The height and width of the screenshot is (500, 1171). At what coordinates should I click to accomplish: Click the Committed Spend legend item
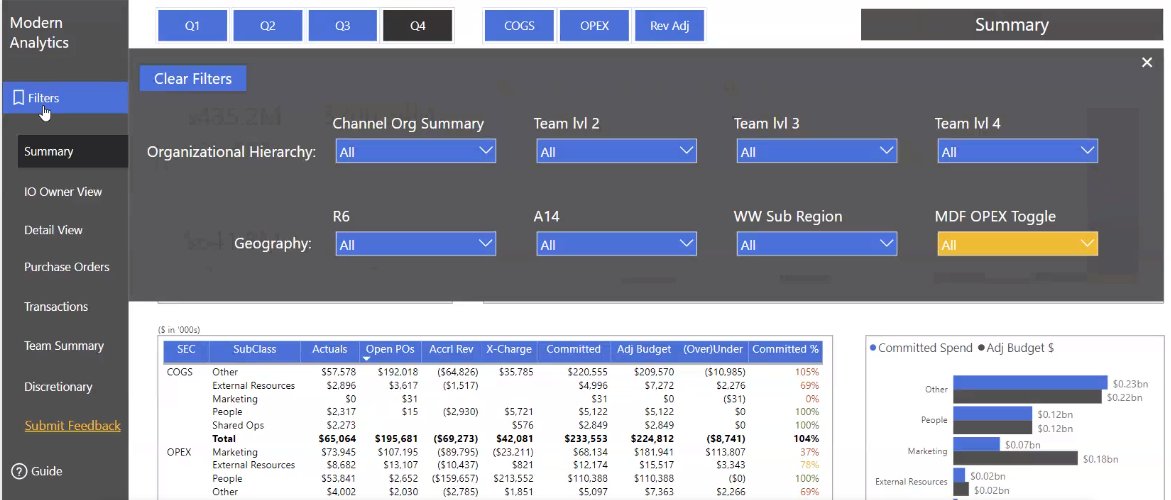click(922, 348)
